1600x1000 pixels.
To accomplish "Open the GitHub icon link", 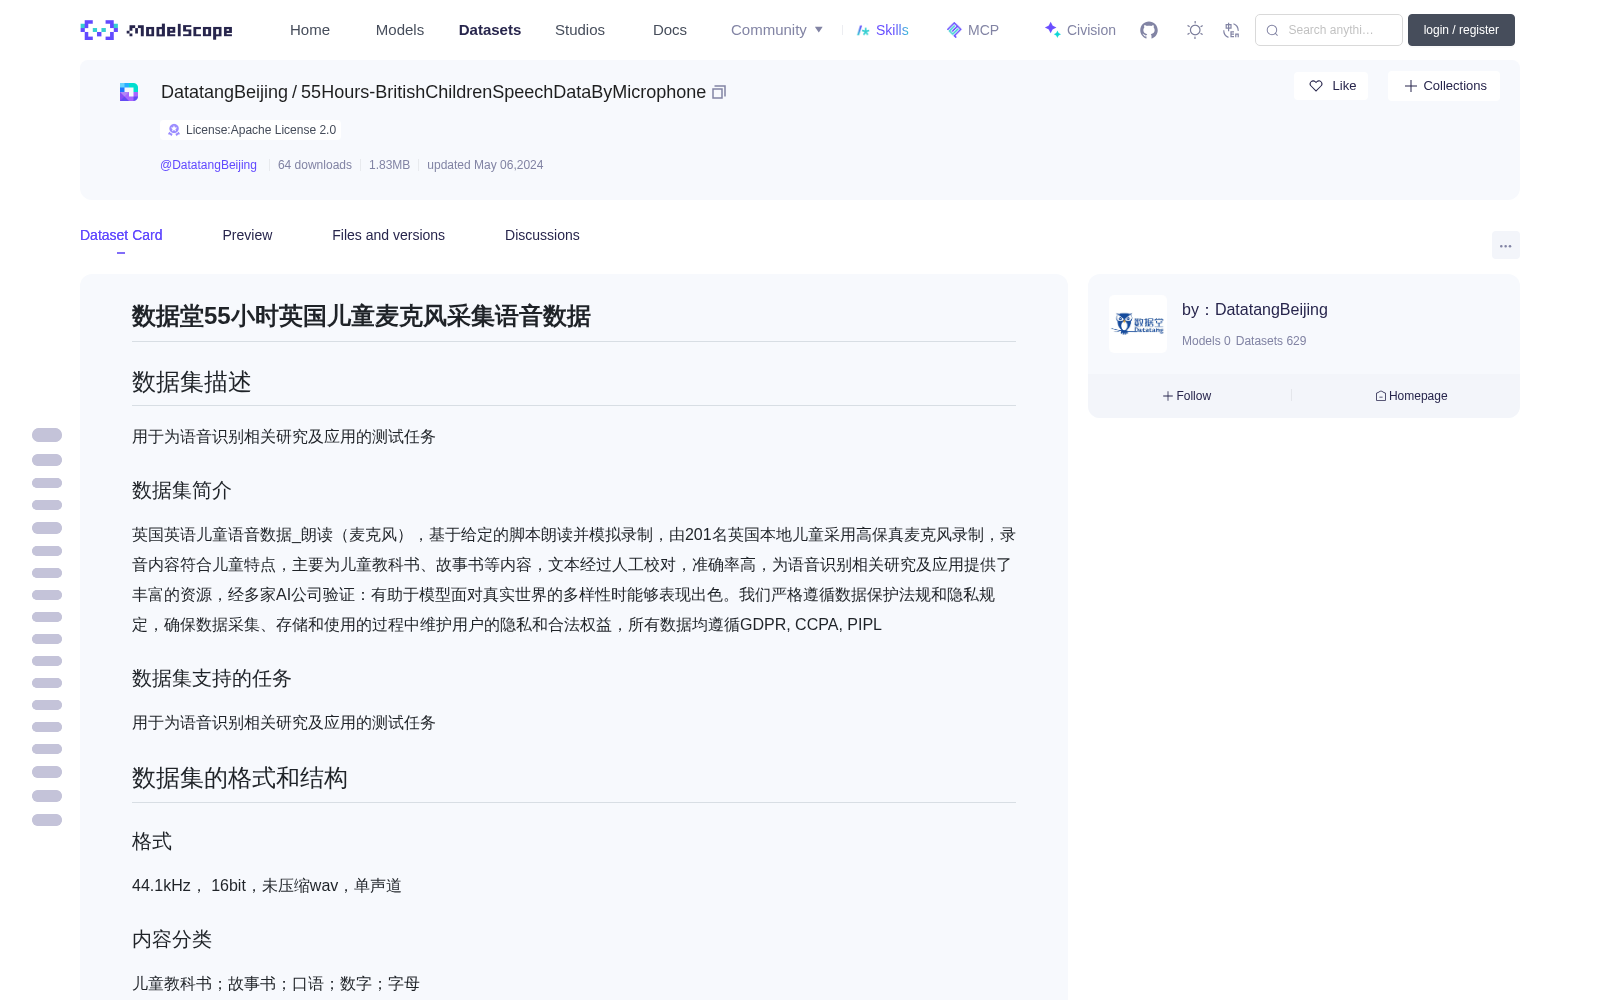I will pyautogui.click(x=1149, y=30).
